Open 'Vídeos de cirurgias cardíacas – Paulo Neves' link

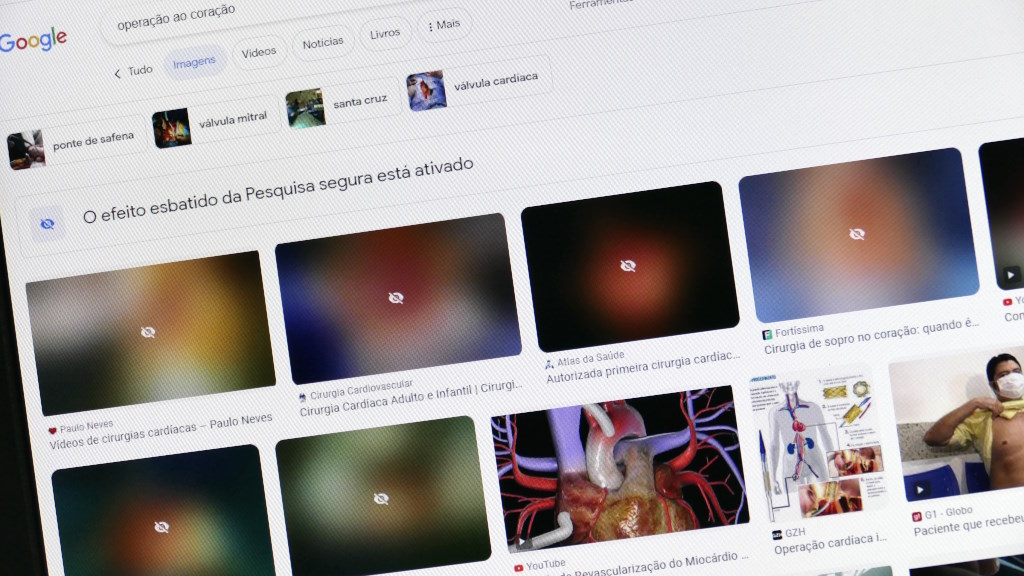coord(161,433)
